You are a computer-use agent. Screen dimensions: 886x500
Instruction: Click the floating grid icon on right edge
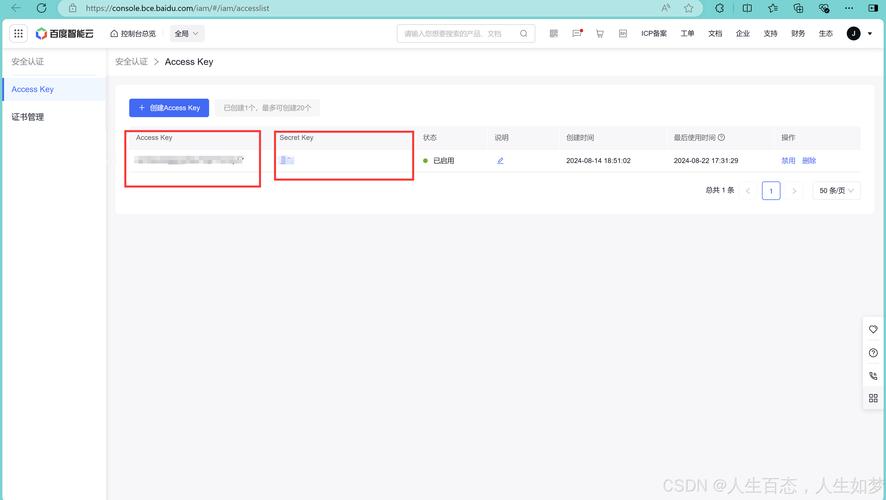pos(873,398)
